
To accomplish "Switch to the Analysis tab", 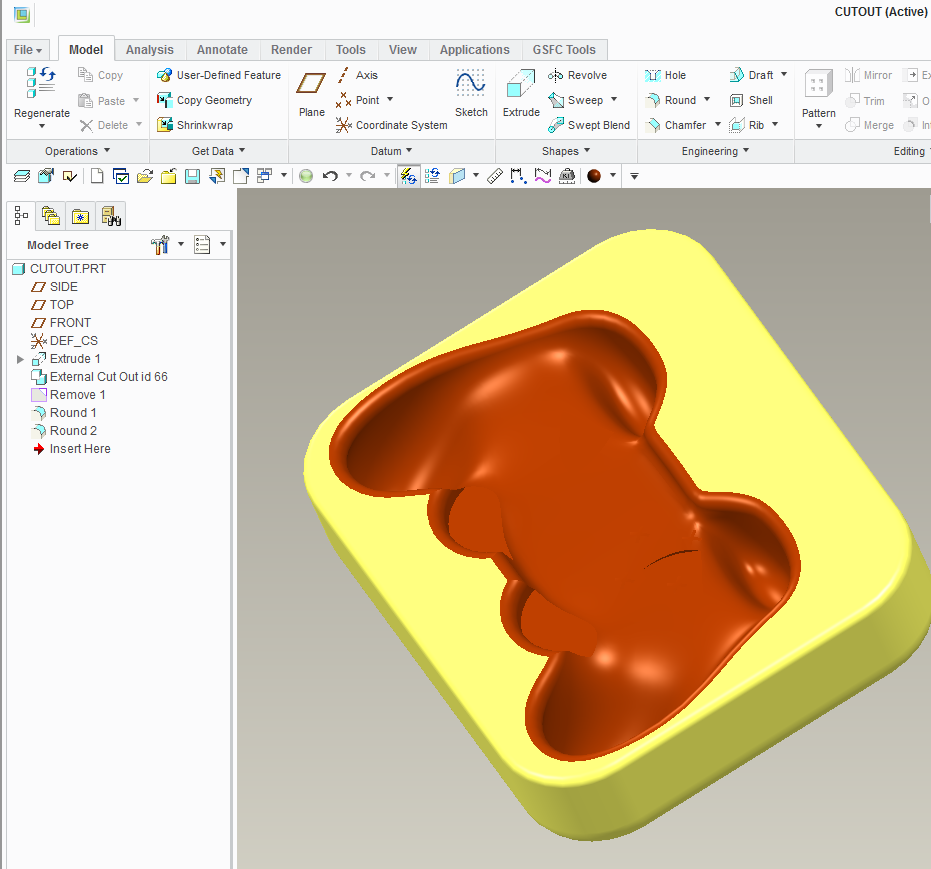I will pos(150,50).
